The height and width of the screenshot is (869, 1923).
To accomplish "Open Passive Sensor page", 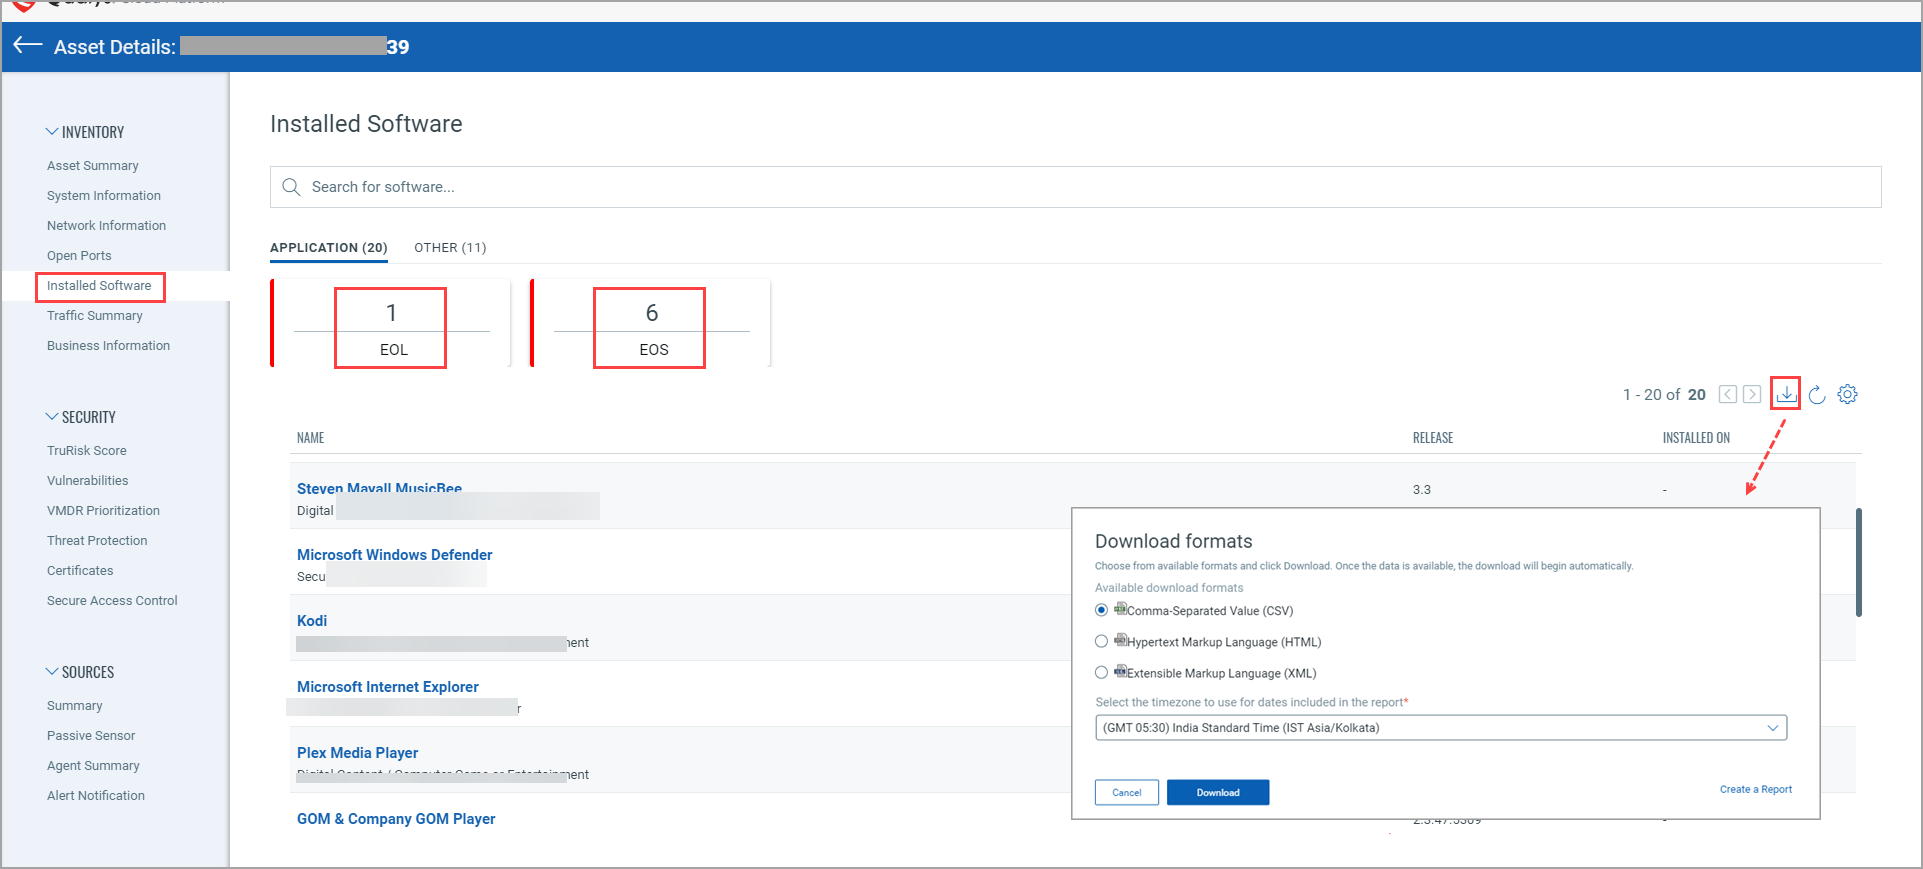I will pyautogui.click(x=91, y=736).
